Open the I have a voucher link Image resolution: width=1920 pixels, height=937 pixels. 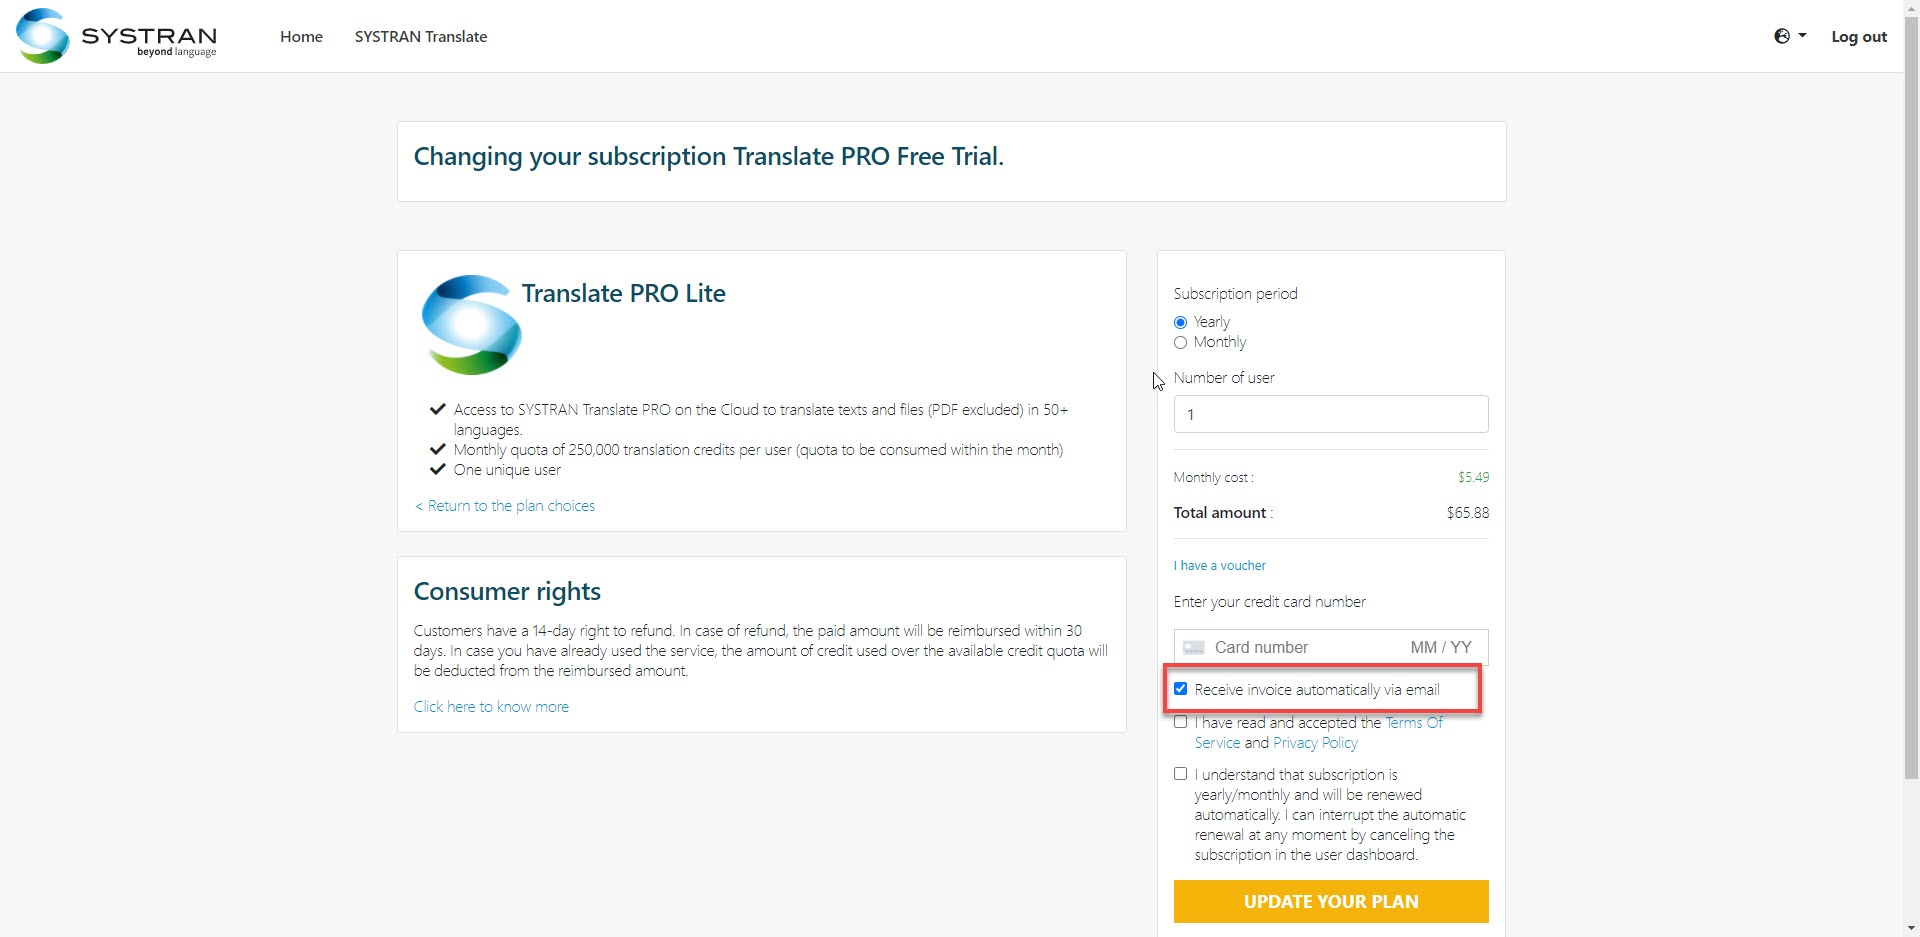tap(1219, 566)
